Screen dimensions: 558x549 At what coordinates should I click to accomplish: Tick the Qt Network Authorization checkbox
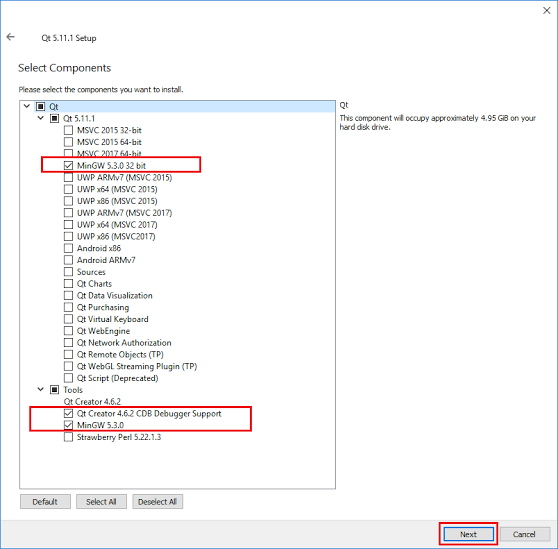68,343
